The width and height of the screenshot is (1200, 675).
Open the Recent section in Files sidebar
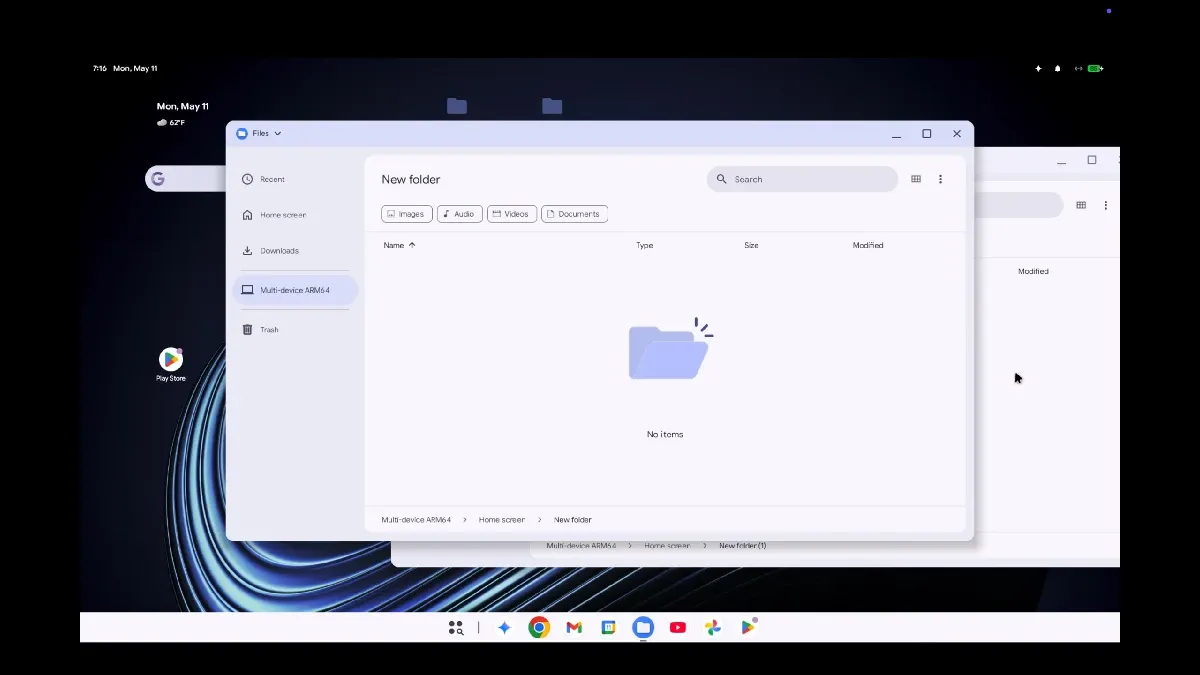[295, 179]
